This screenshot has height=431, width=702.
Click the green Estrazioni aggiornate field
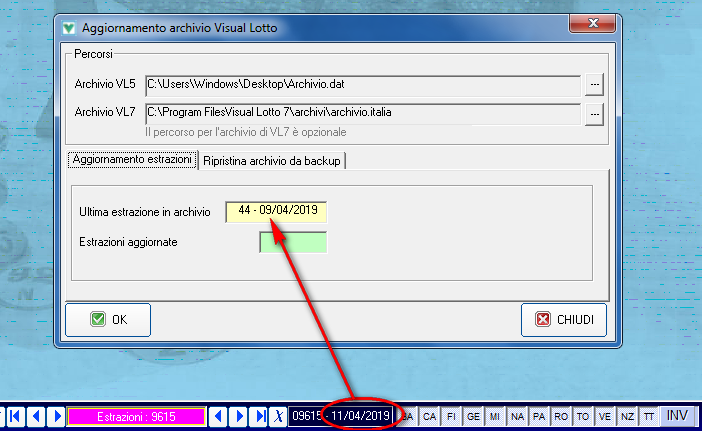point(293,242)
